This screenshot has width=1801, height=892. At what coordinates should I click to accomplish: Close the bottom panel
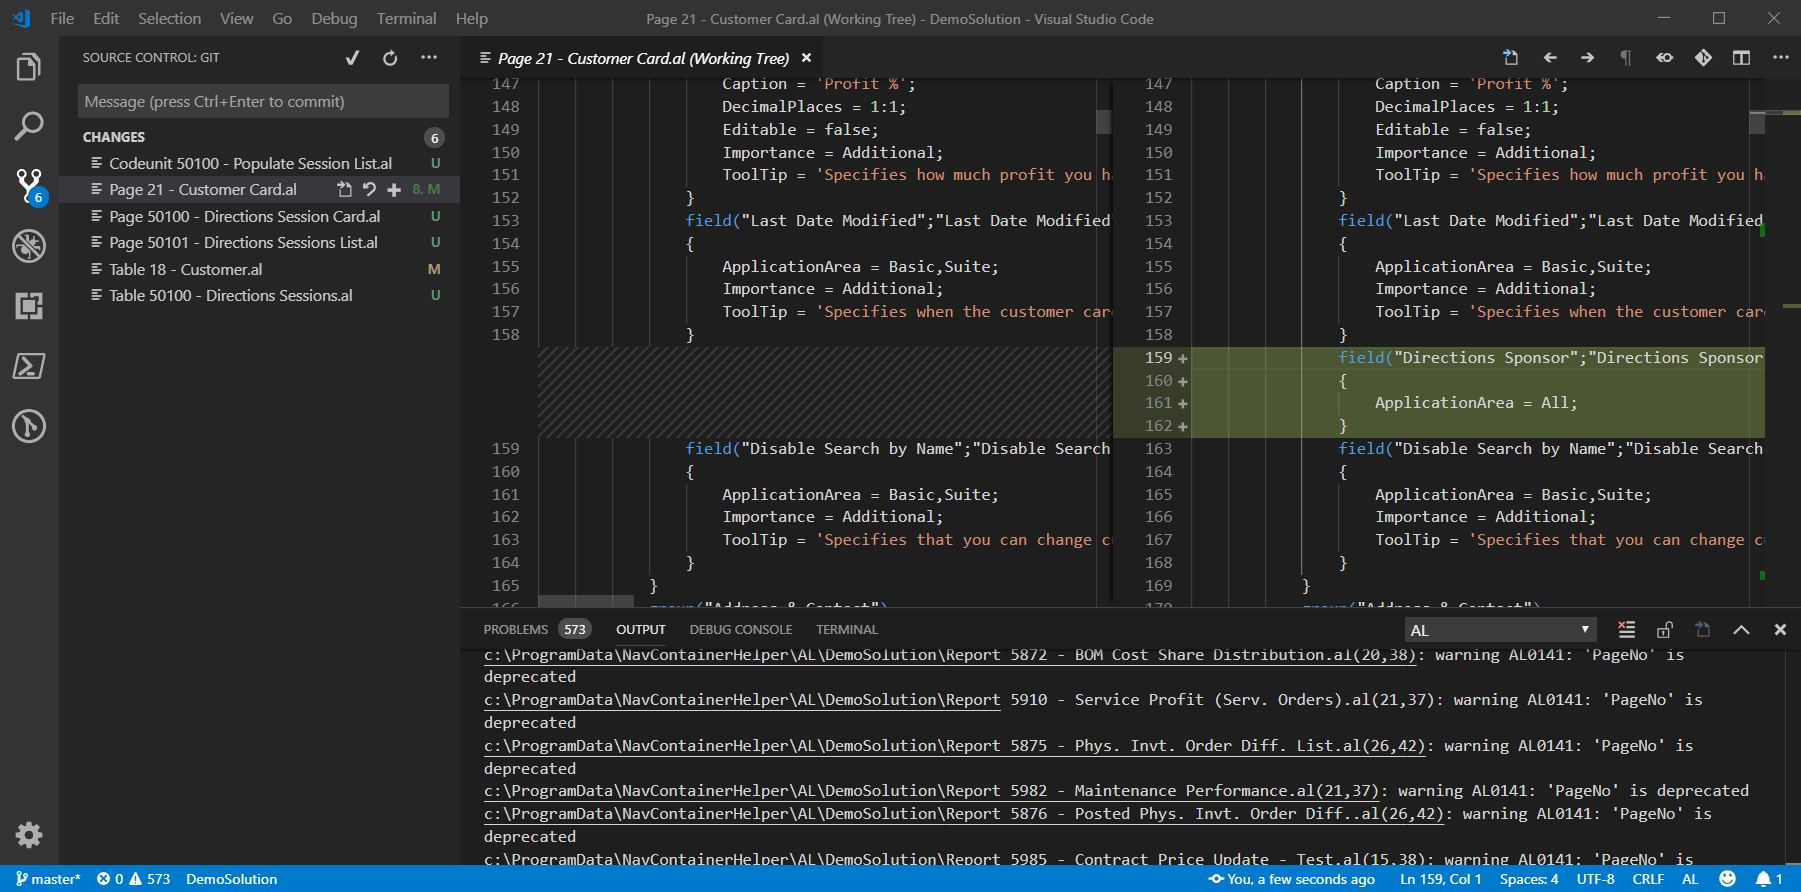(x=1780, y=630)
